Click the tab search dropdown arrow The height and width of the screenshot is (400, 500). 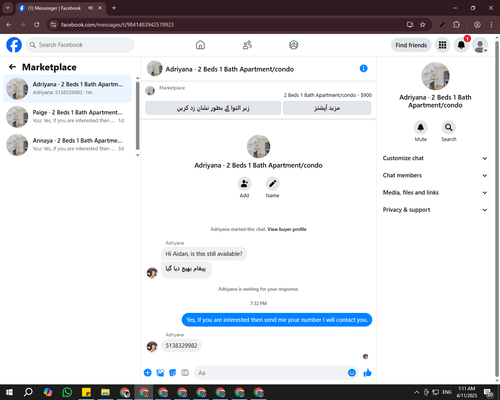tap(8, 8)
